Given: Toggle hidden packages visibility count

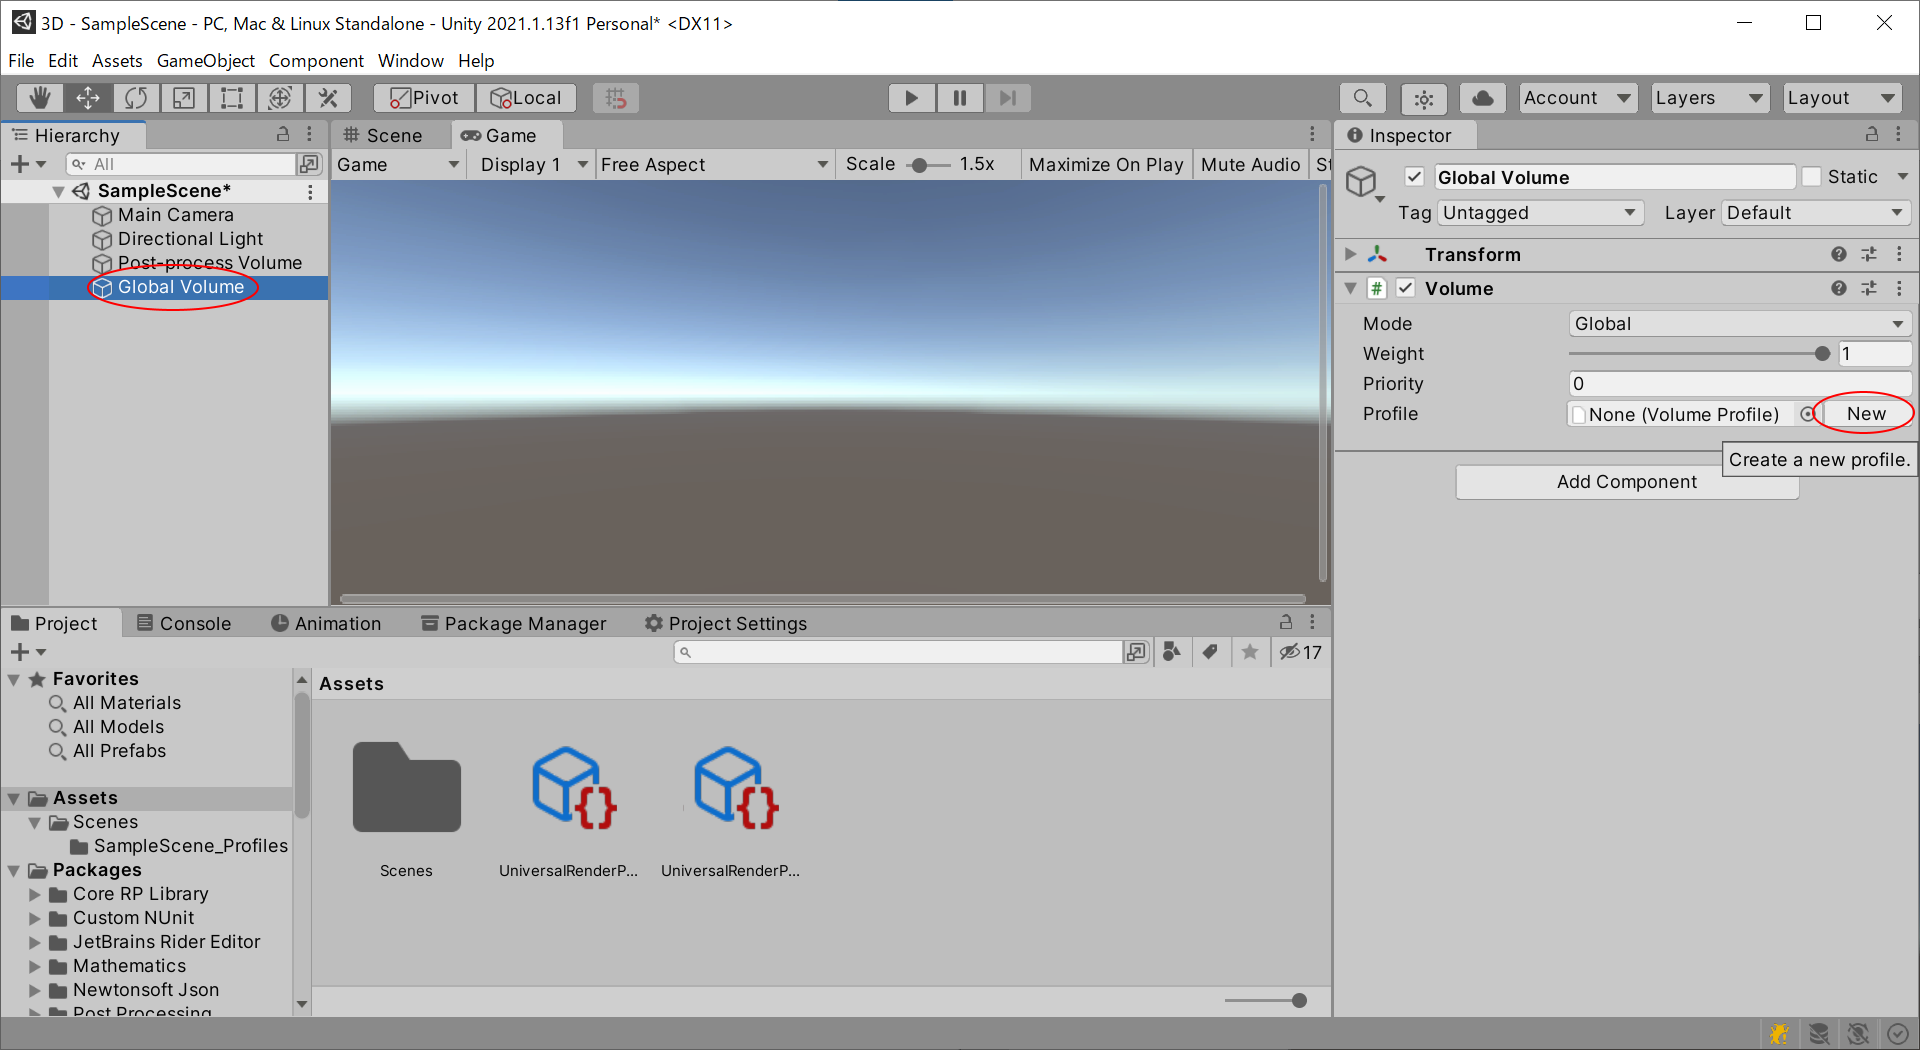Looking at the screenshot, I should tap(1301, 652).
